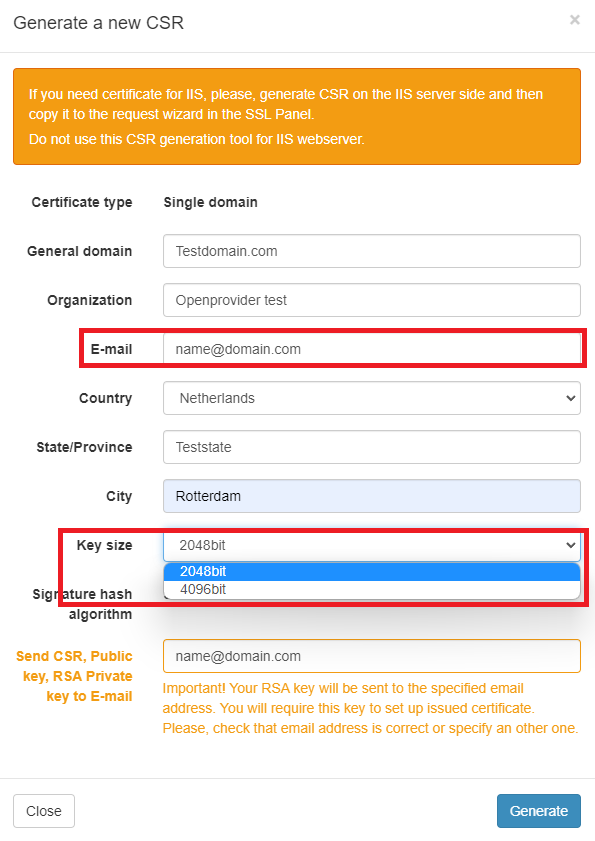The height and width of the screenshot is (841, 595).
Task: Dismiss the dialog with the X icon
Action: coord(575,19)
